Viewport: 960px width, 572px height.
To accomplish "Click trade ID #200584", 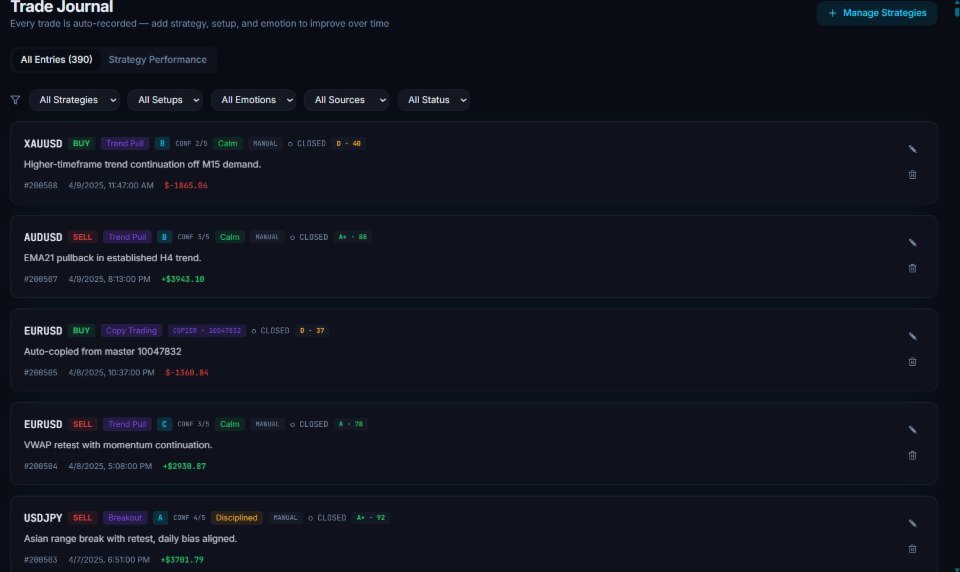I will click(x=40, y=466).
